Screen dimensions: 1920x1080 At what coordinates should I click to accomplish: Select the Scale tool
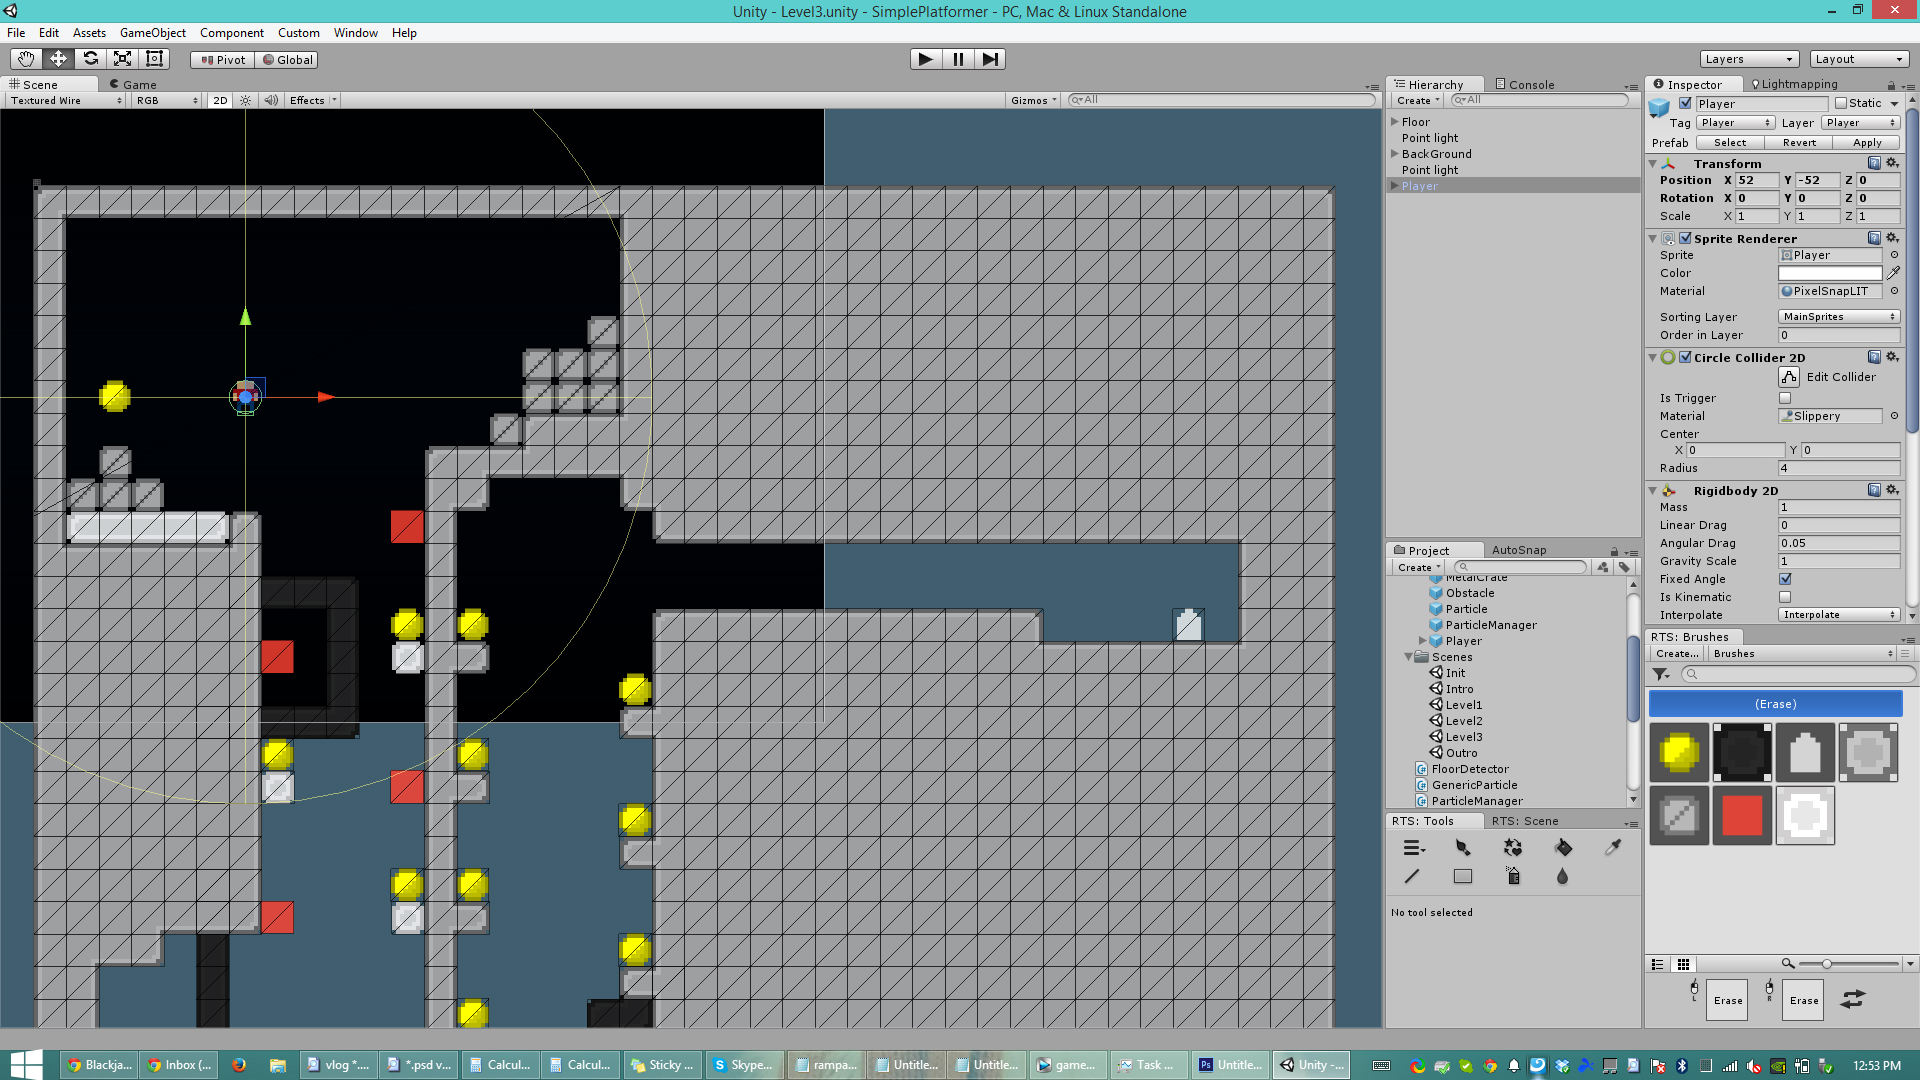point(122,59)
